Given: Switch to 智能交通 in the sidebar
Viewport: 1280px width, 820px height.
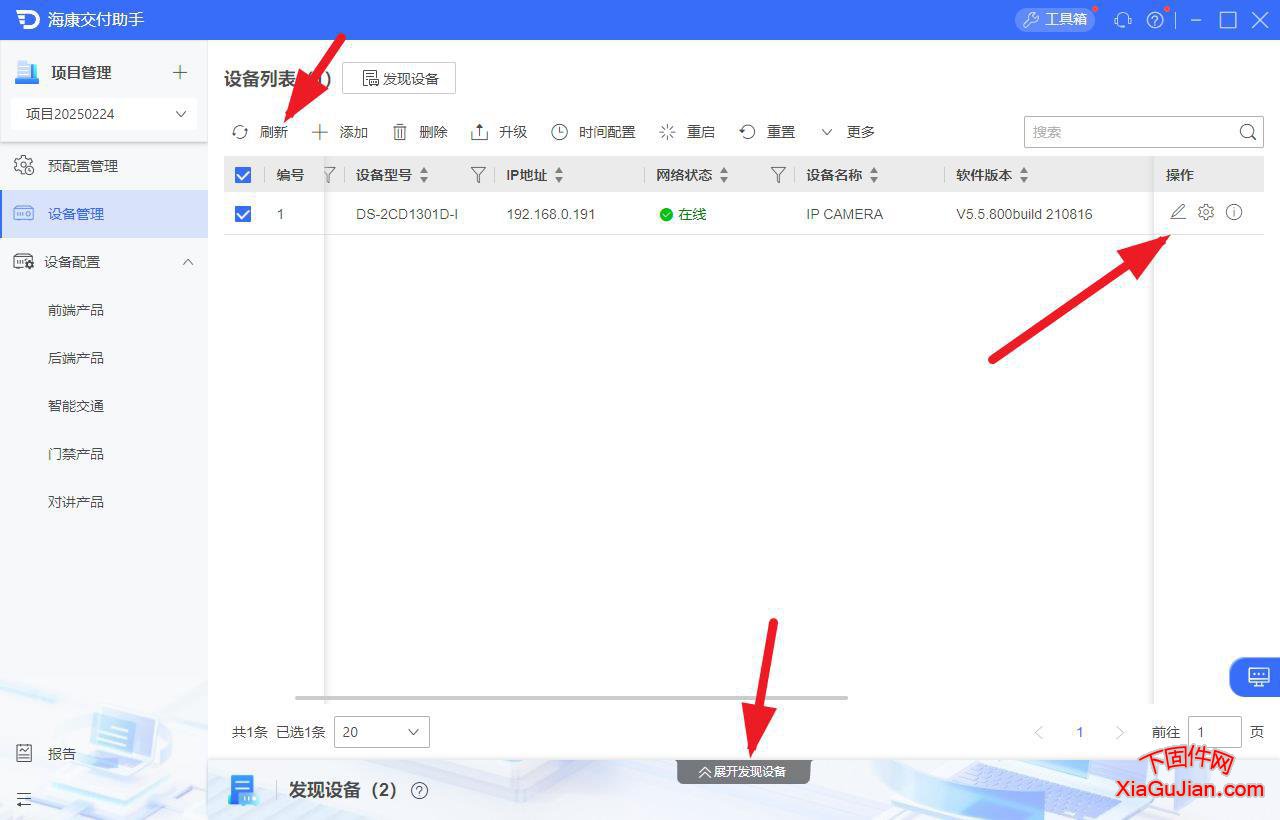Looking at the screenshot, I should click(x=76, y=405).
